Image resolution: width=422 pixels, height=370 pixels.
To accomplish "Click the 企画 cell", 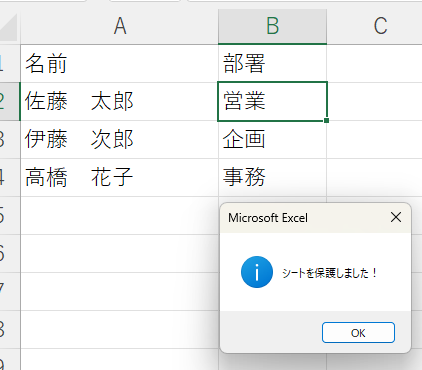I will click(x=272, y=139).
